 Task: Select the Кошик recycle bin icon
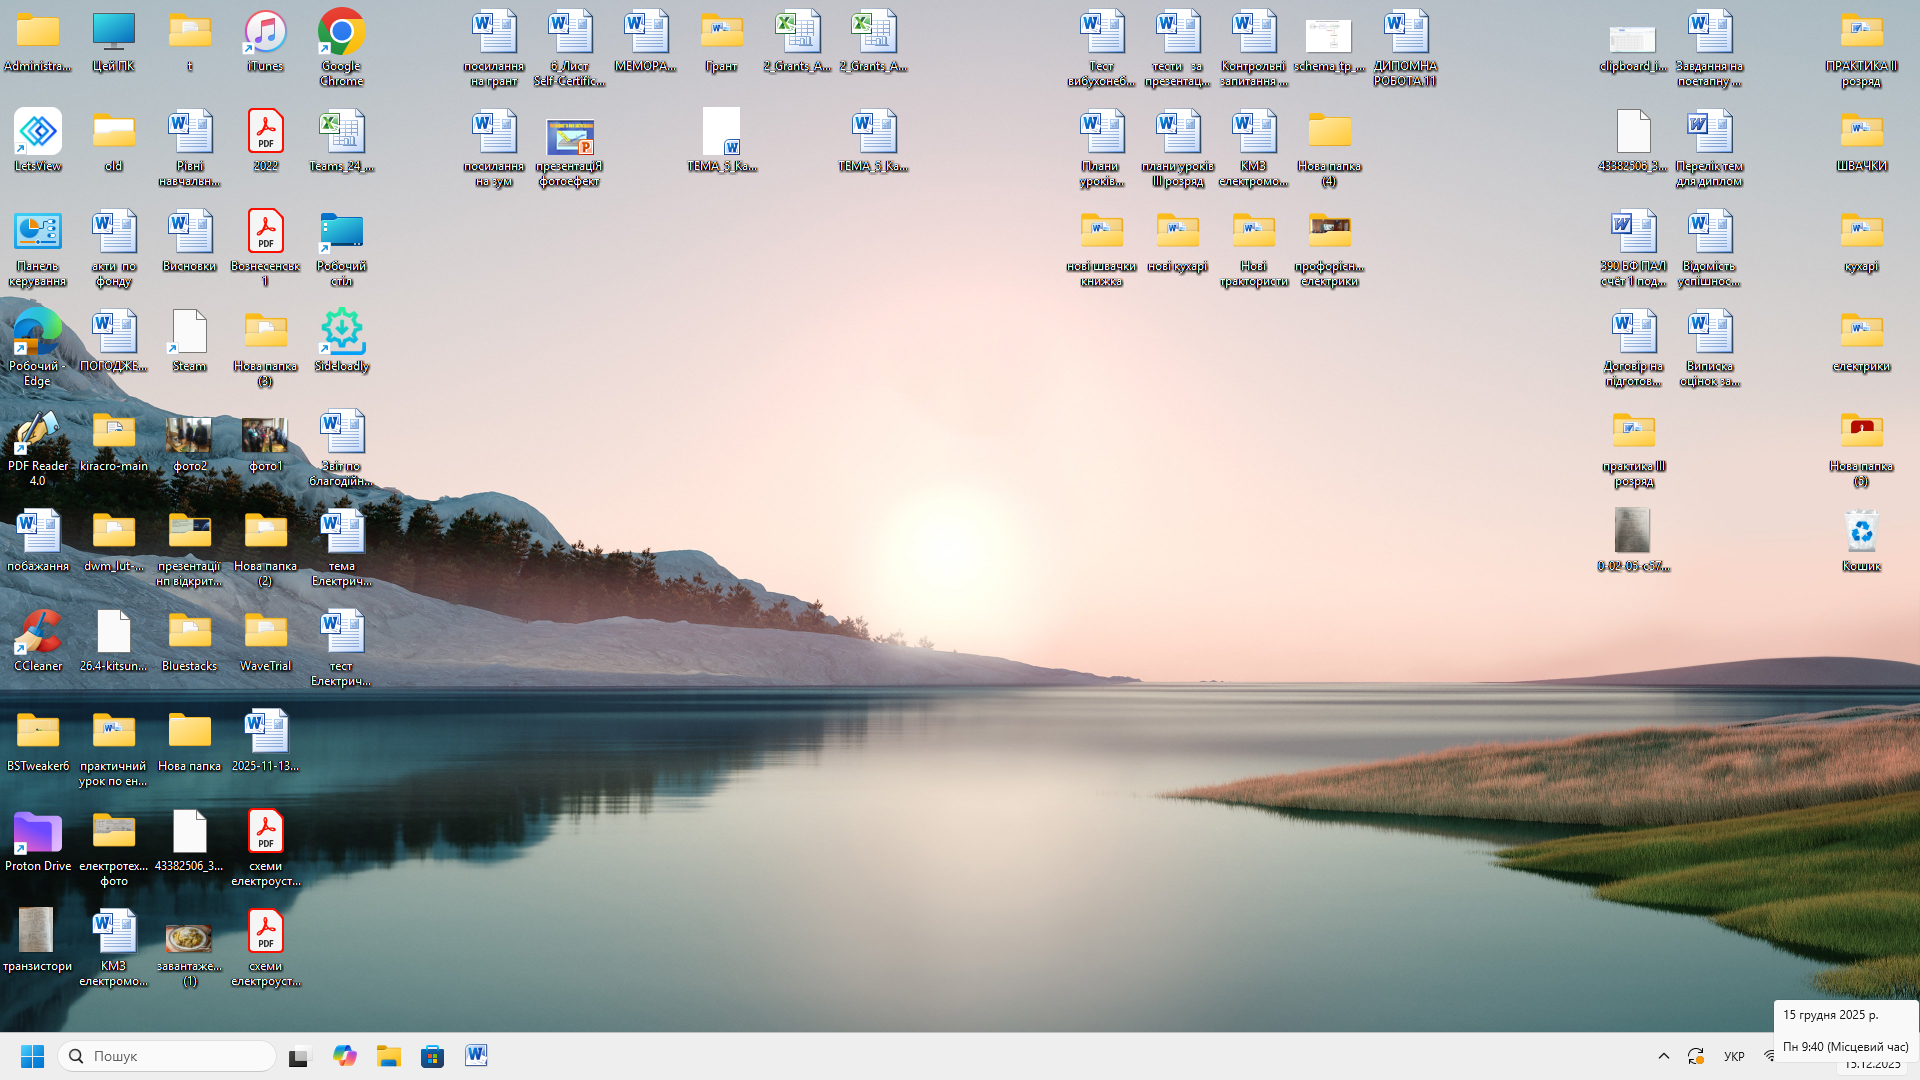(x=1861, y=542)
